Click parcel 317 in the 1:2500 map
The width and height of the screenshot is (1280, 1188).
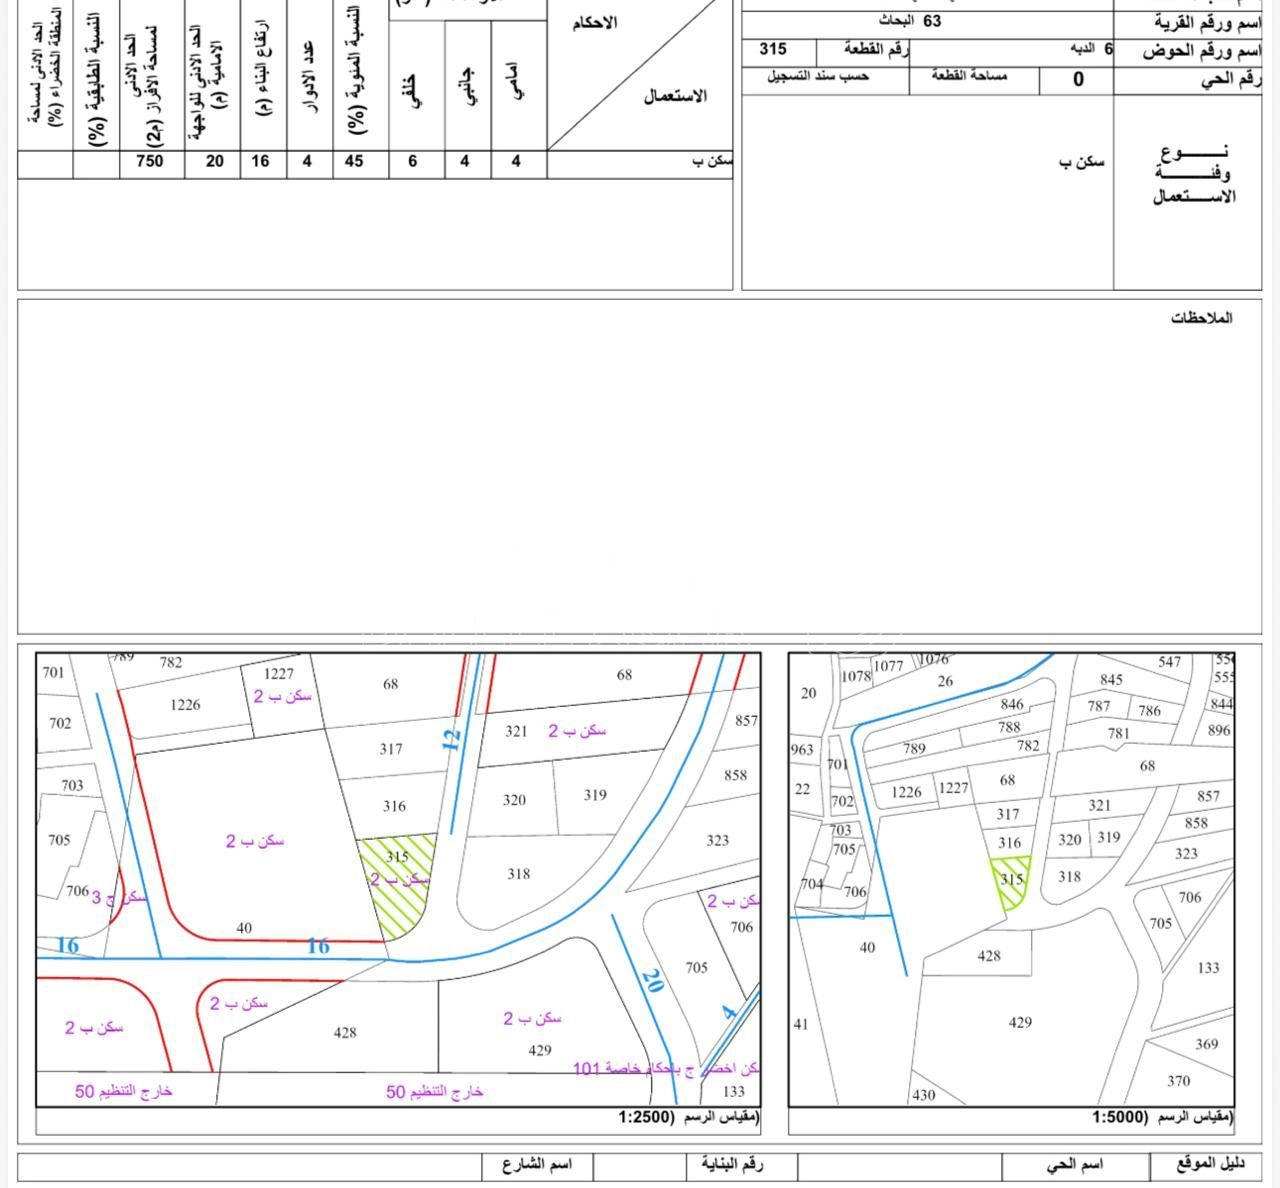(x=391, y=749)
